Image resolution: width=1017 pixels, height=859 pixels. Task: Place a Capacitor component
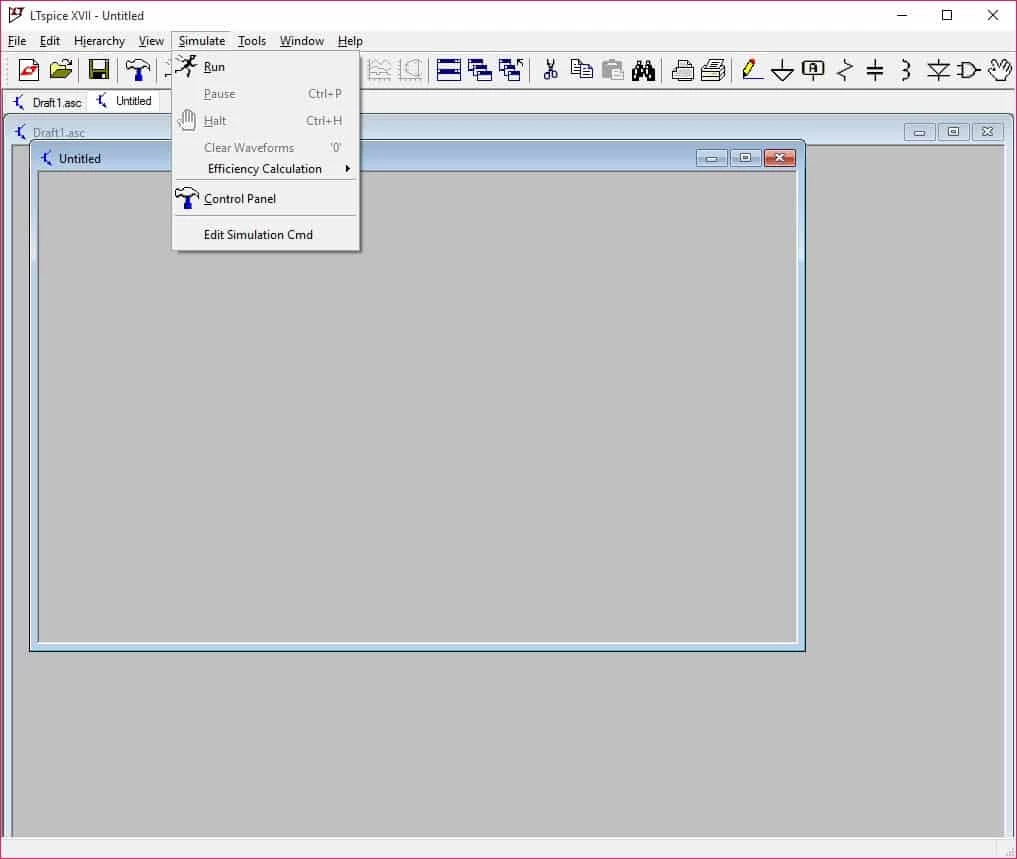point(875,70)
